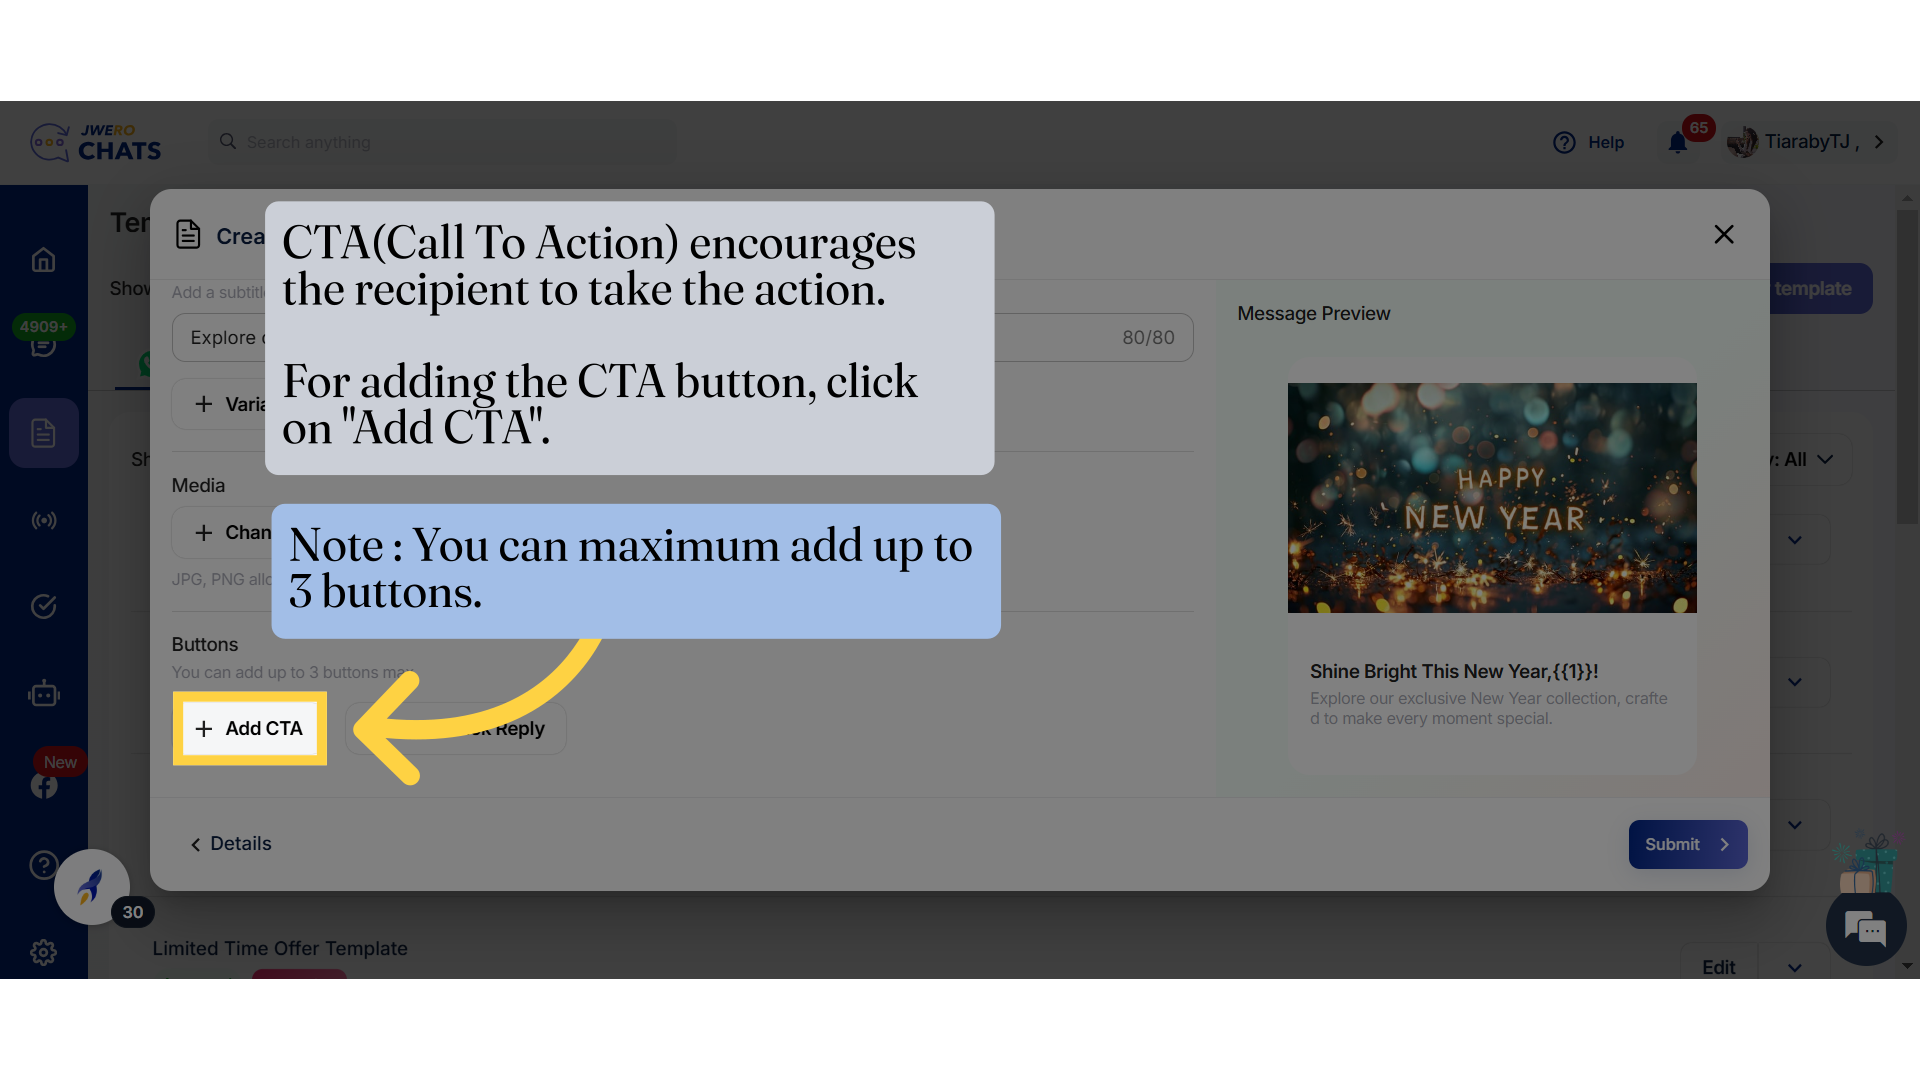1920x1080 pixels.
Task: Open the Chatbot robot icon in sidebar
Action: click(43, 694)
